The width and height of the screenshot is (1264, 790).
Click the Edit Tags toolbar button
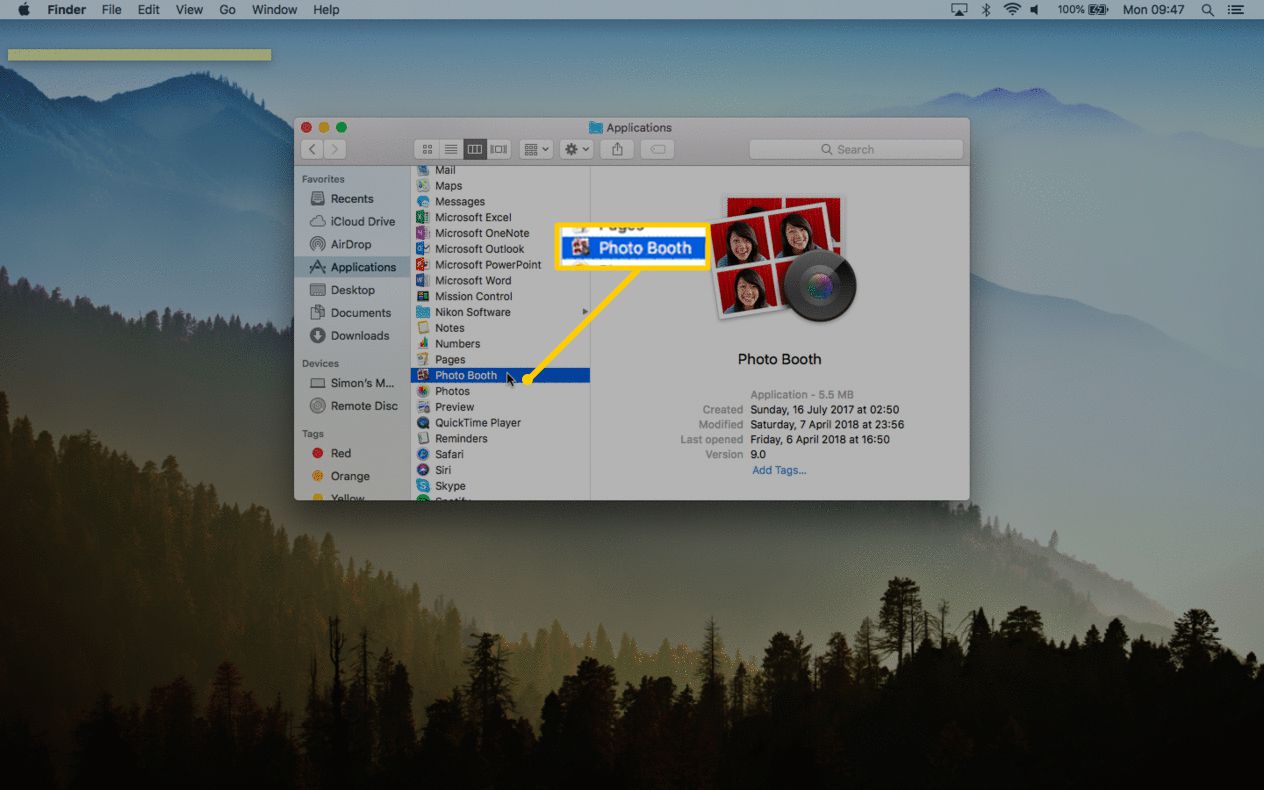[656, 149]
